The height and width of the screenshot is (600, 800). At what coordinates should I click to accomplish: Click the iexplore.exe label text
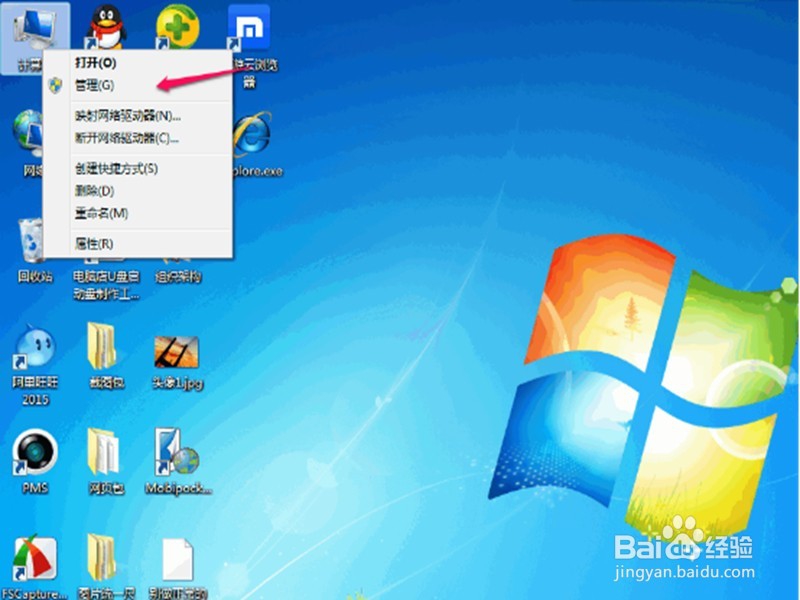[258, 171]
